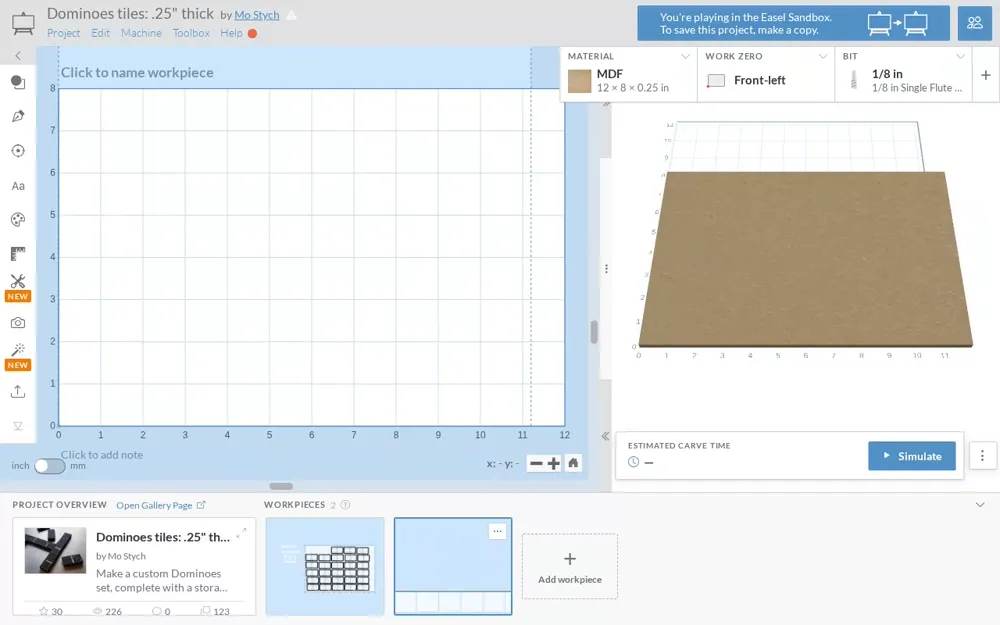Zoom in canvas with plus button
This screenshot has height=625, width=1000.
pos(554,463)
